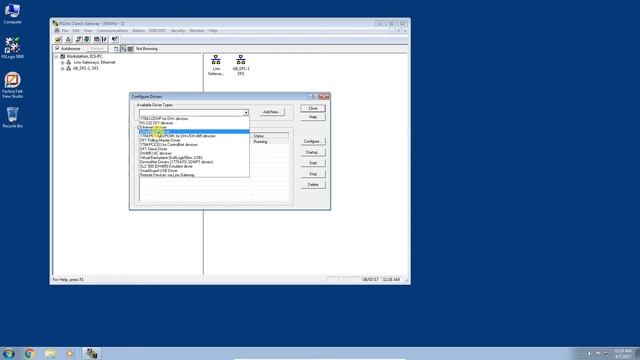
Task: Select DeviceNet Drivers entry from the list
Action: 194,162
